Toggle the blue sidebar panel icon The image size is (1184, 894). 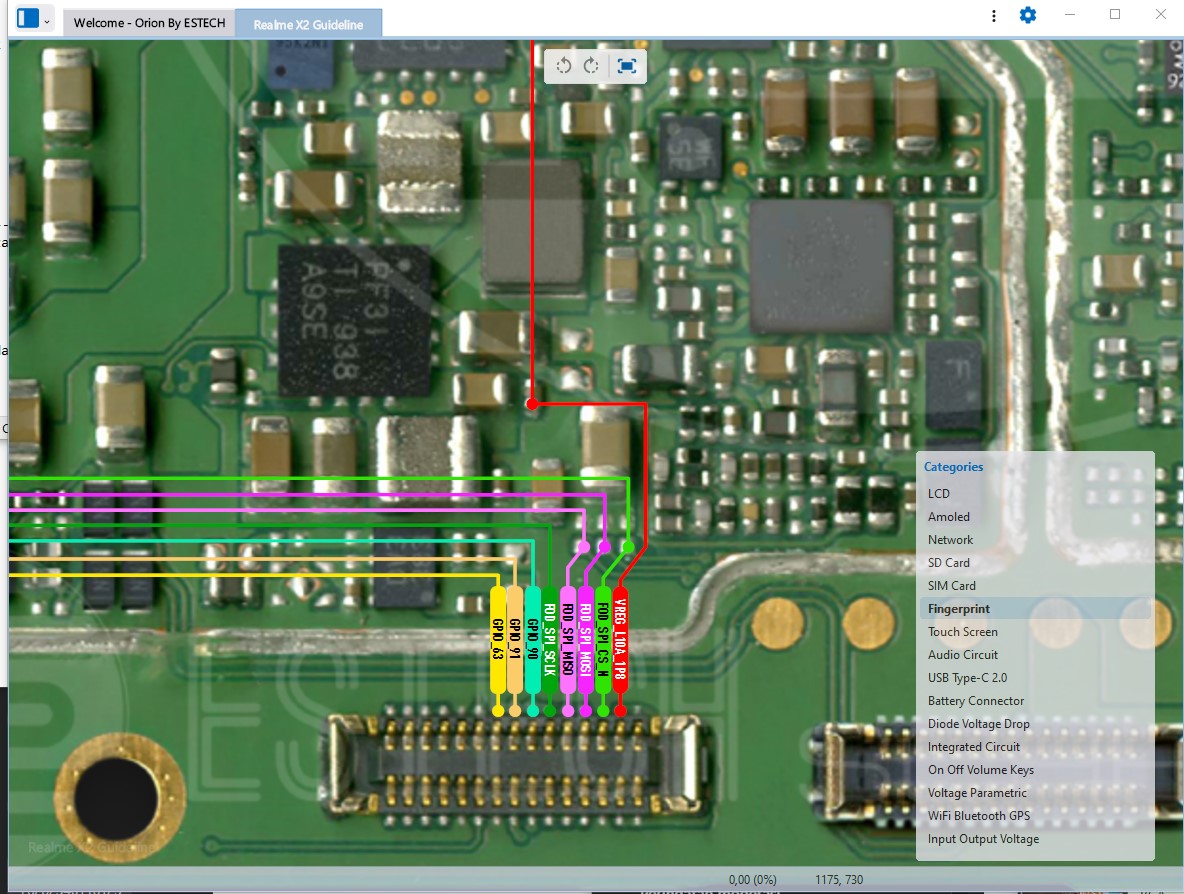(x=28, y=18)
